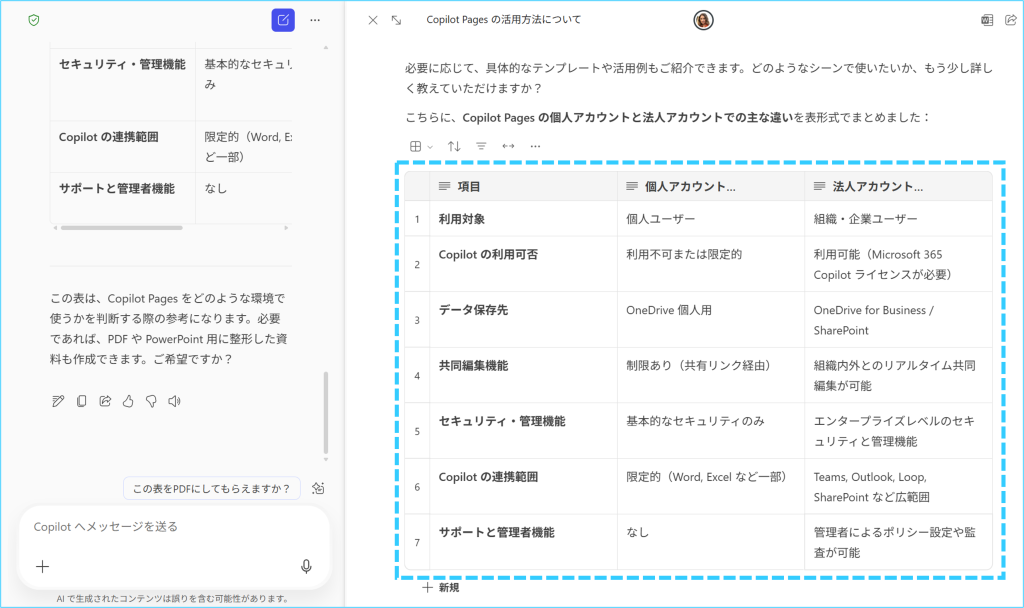Image resolution: width=1024 pixels, height=608 pixels.
Task: Click the 個人ユーザー cell
Action: coord(711,219)
